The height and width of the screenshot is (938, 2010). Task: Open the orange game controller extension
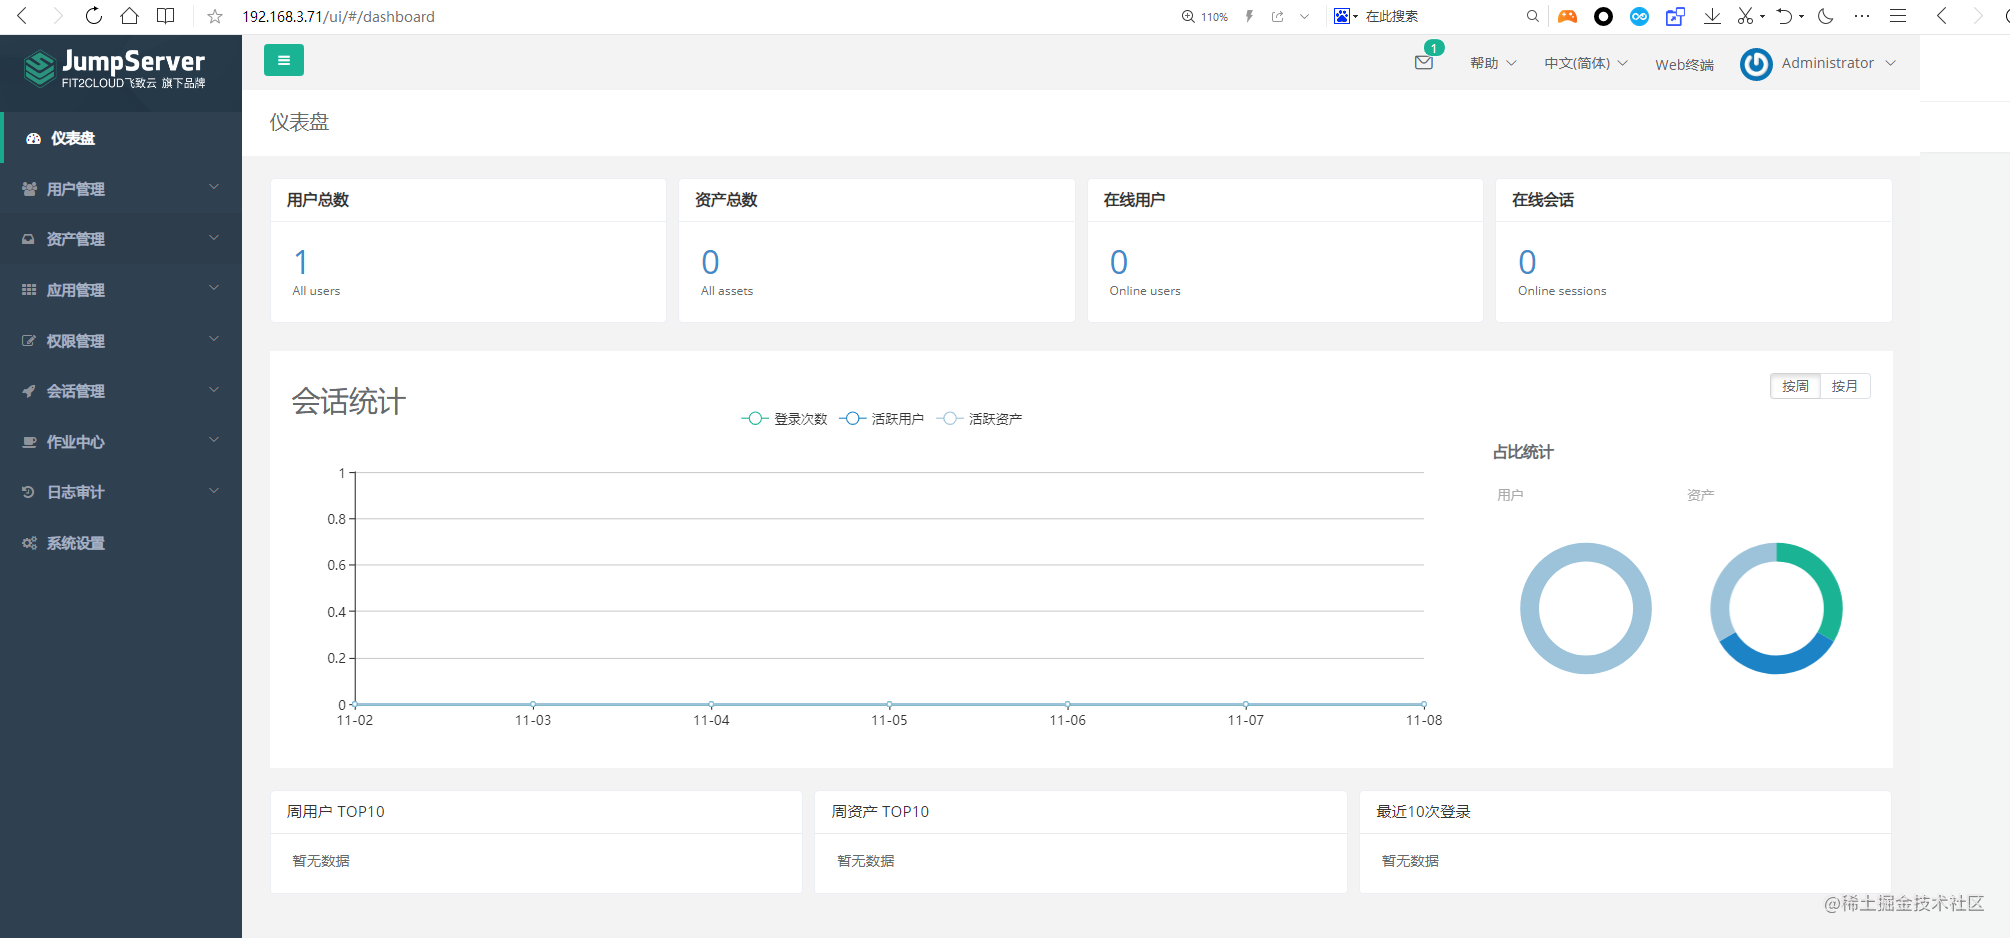pos(1568,16)
